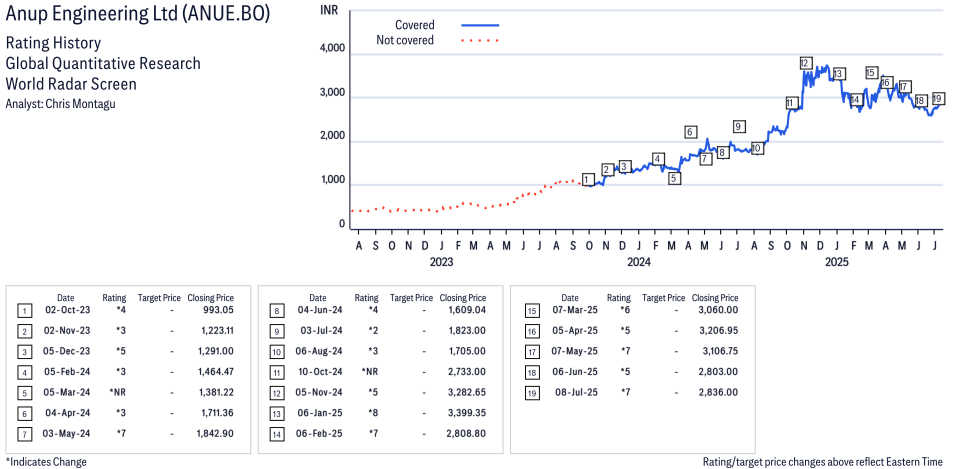
Task: Click the Anup Engineering Ltd (ANUE.BO) title
Action: coord(138,15)
